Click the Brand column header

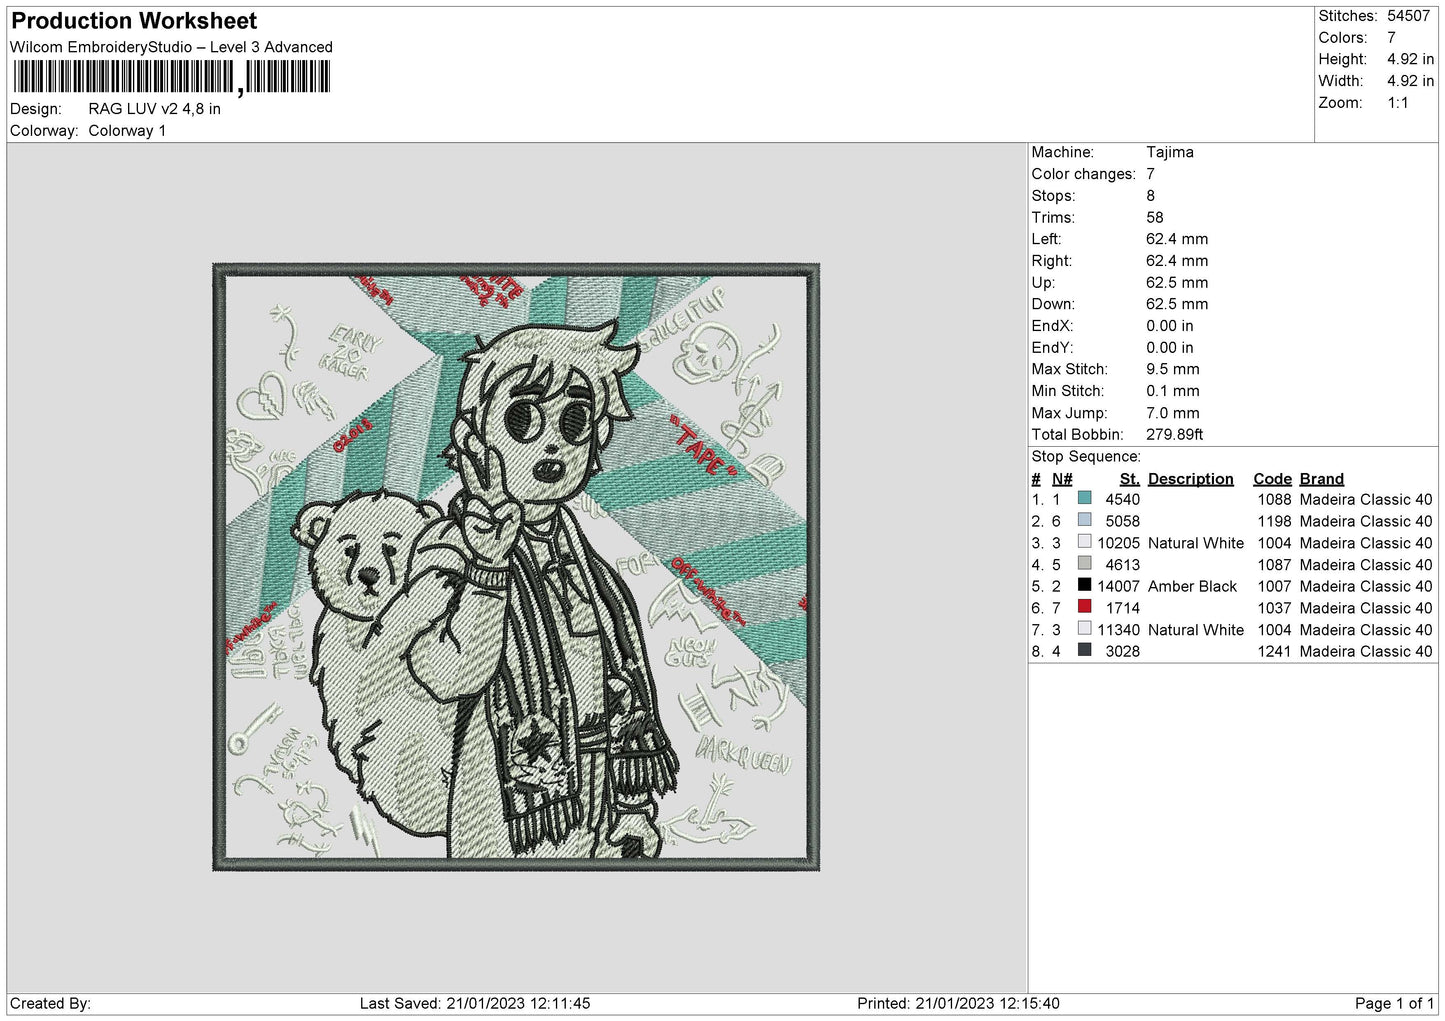[x=1321, y=479]
